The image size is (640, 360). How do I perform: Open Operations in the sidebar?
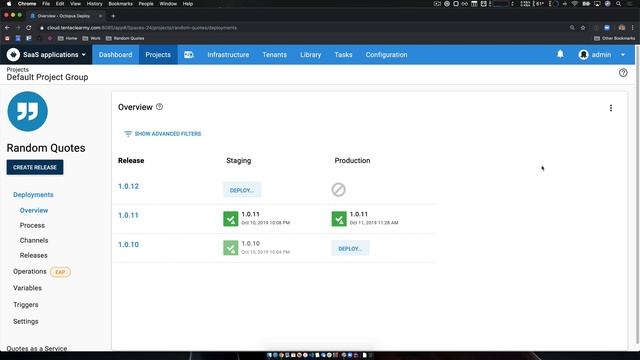pyautogui.click(x=30, y=271)
